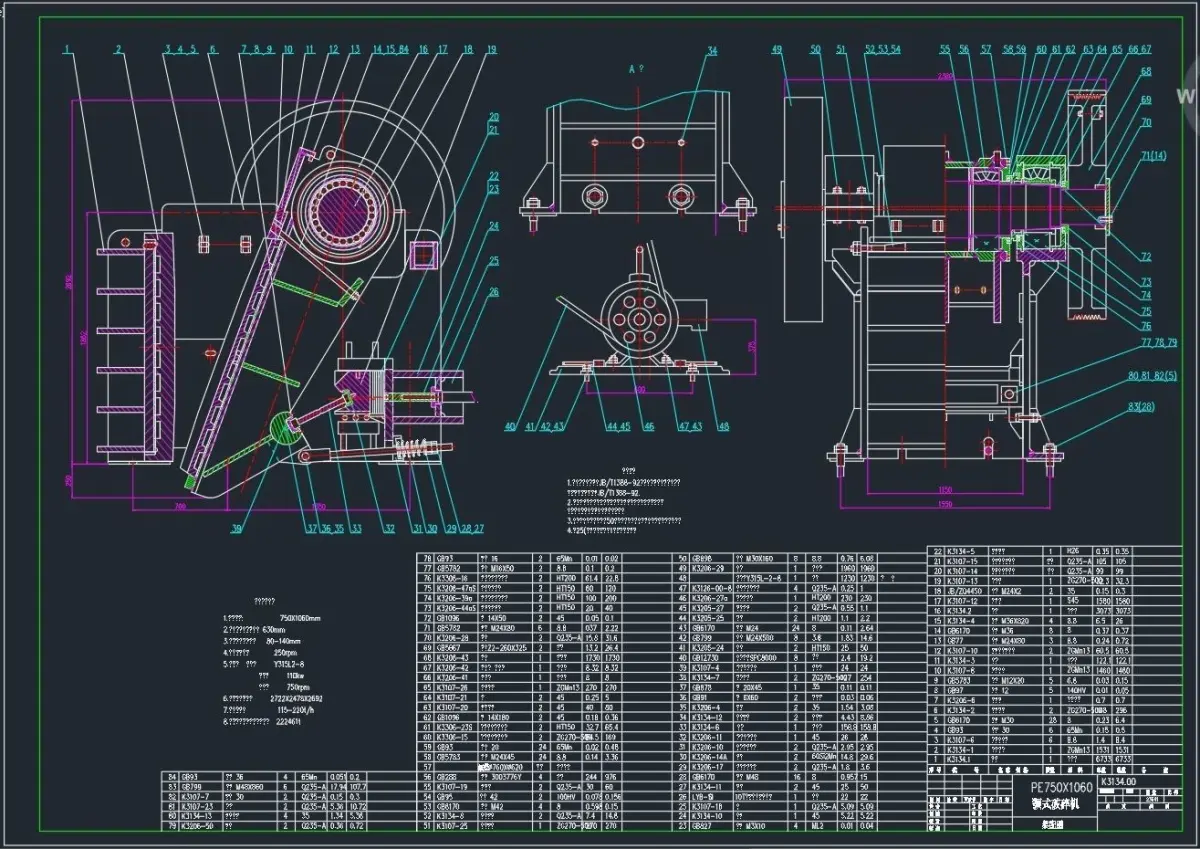Click the K3107-23 code in row 81

(x=198, y=806)
